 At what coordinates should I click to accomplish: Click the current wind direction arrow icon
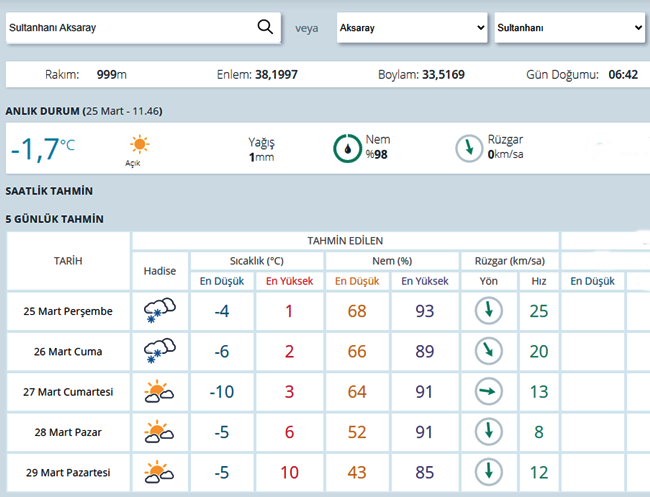468,148
